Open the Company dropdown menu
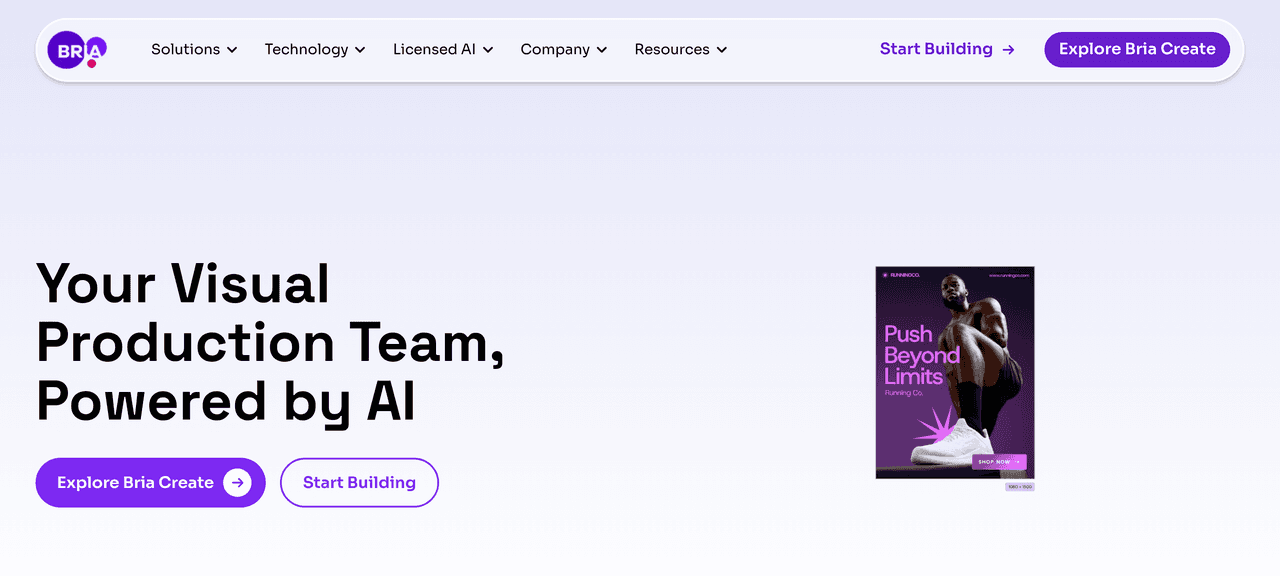Image resolution: width=1280 pixels, height=576 pixels. pyautogui.click(x=564, y=49)
